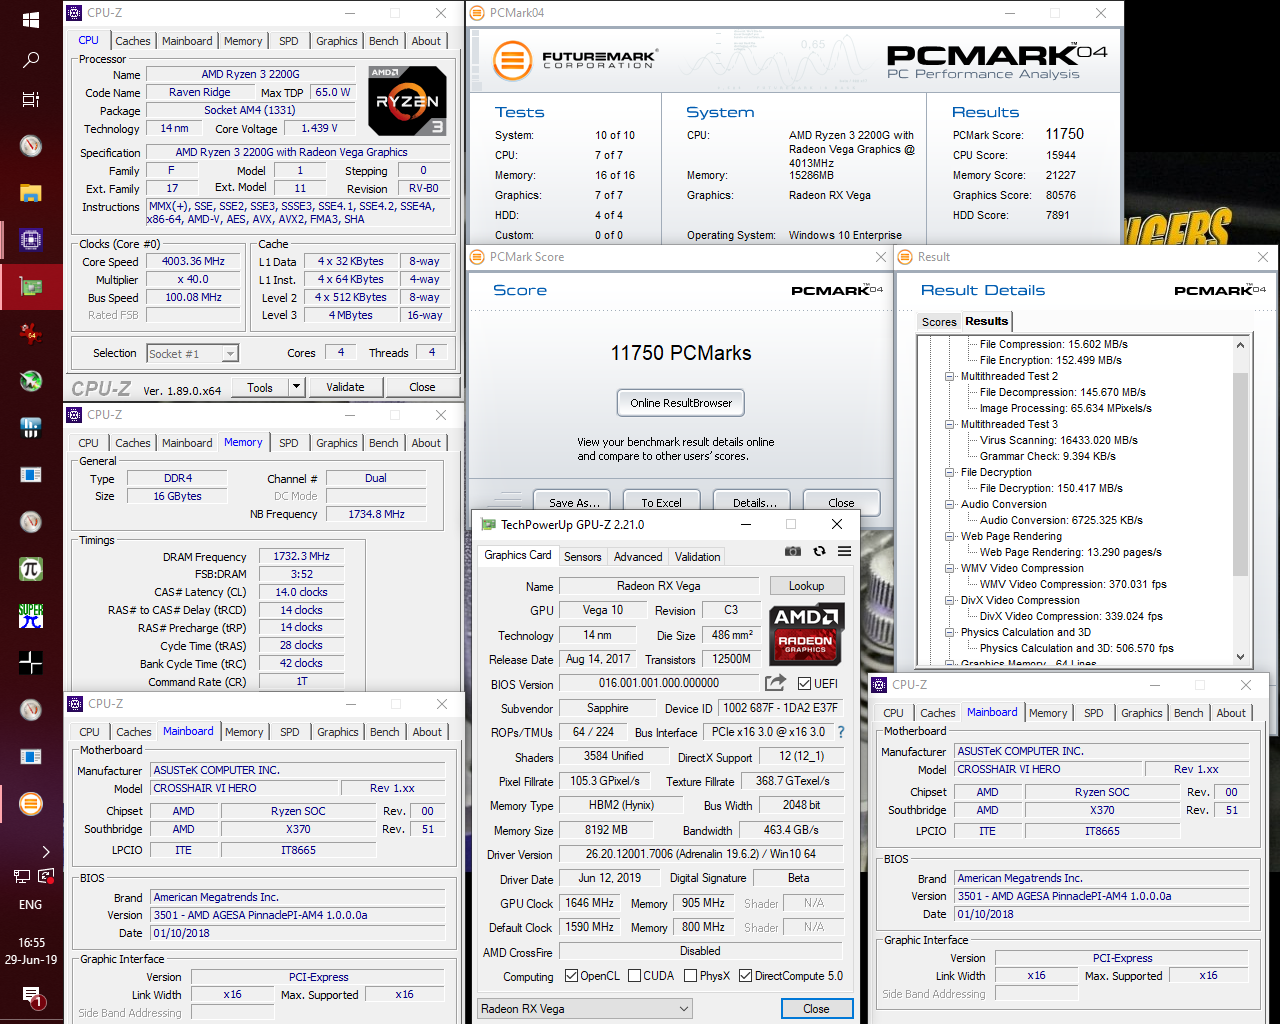The image size is (1280, 1024).
Task: Open the notification center icon
Action: (x=31, y=995)
